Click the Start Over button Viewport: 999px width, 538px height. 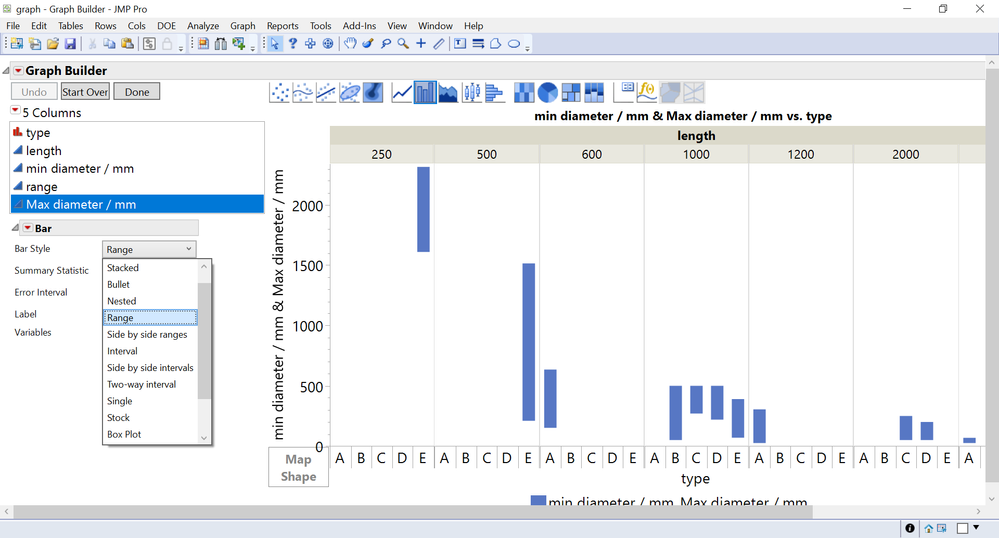tap(85, 92)
